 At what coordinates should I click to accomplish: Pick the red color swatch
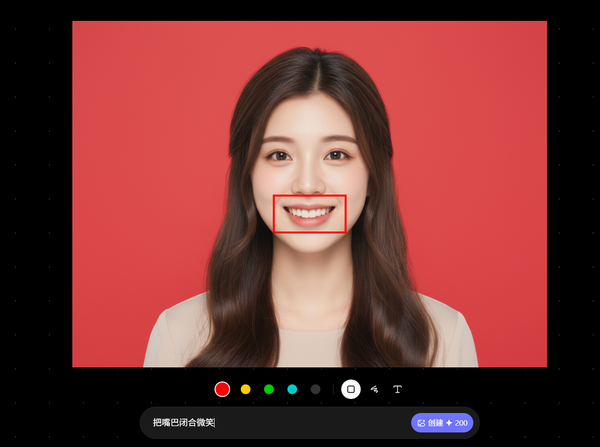[222, 389]
